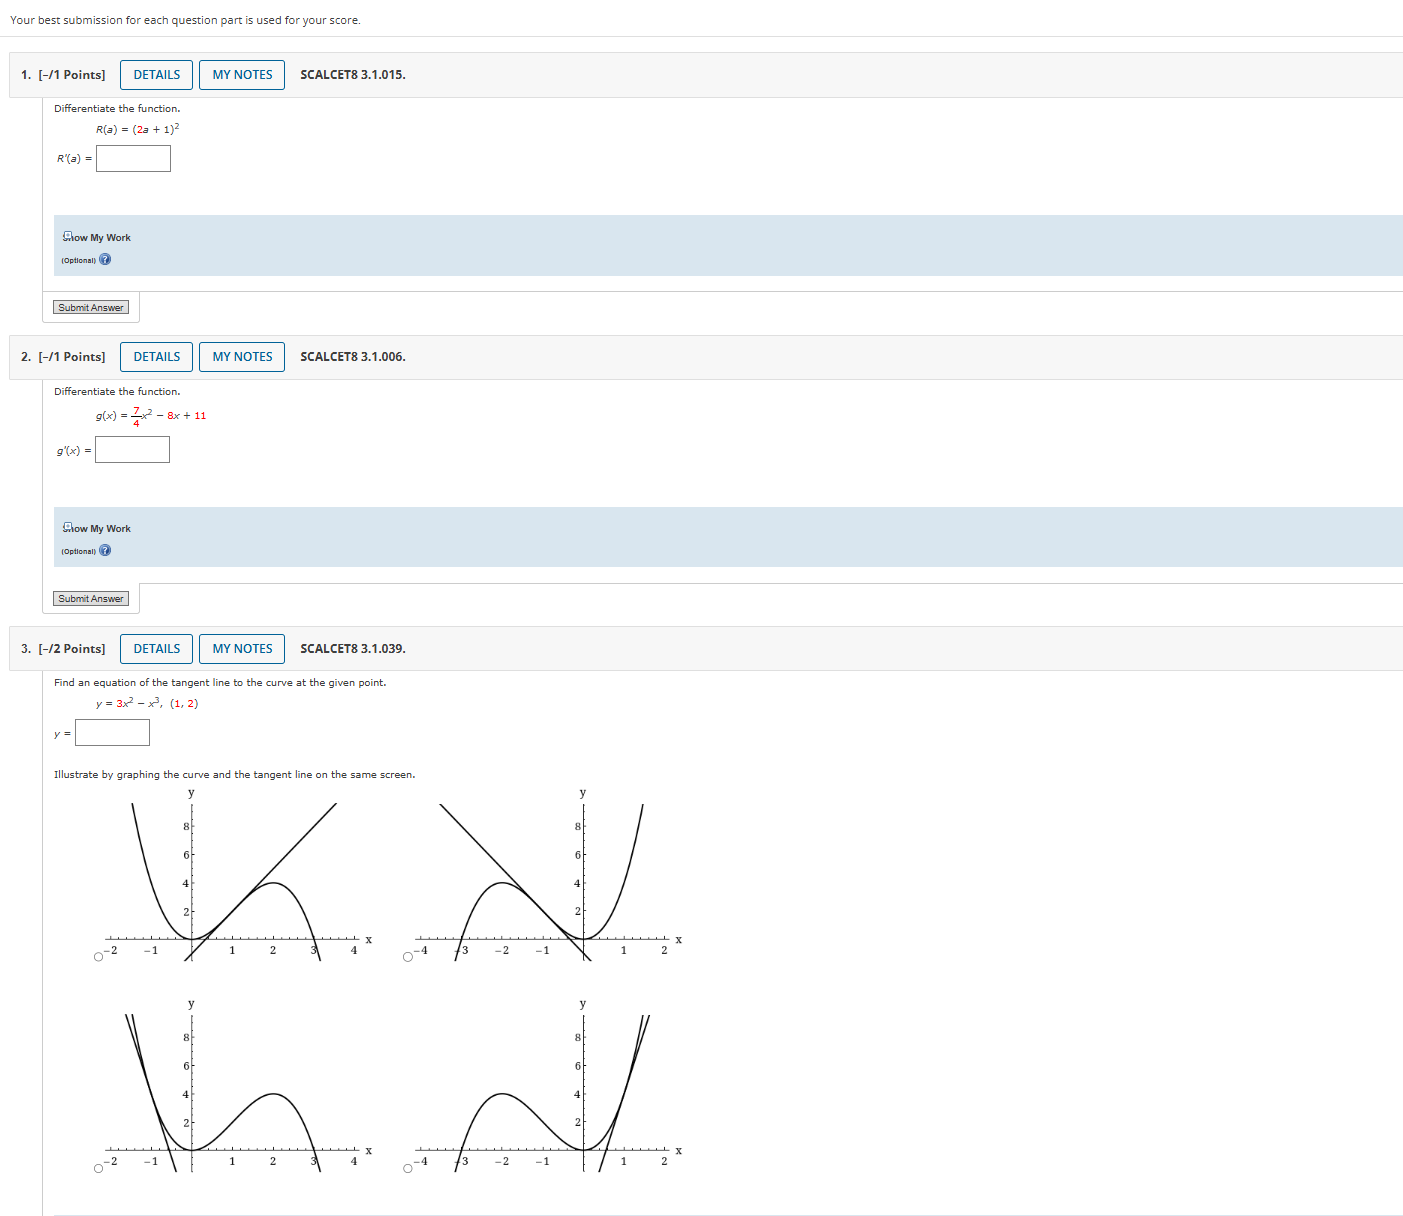Click the text 'SCALCET8 3.1.039.'

pyautogui.click(x=353, y=649)
